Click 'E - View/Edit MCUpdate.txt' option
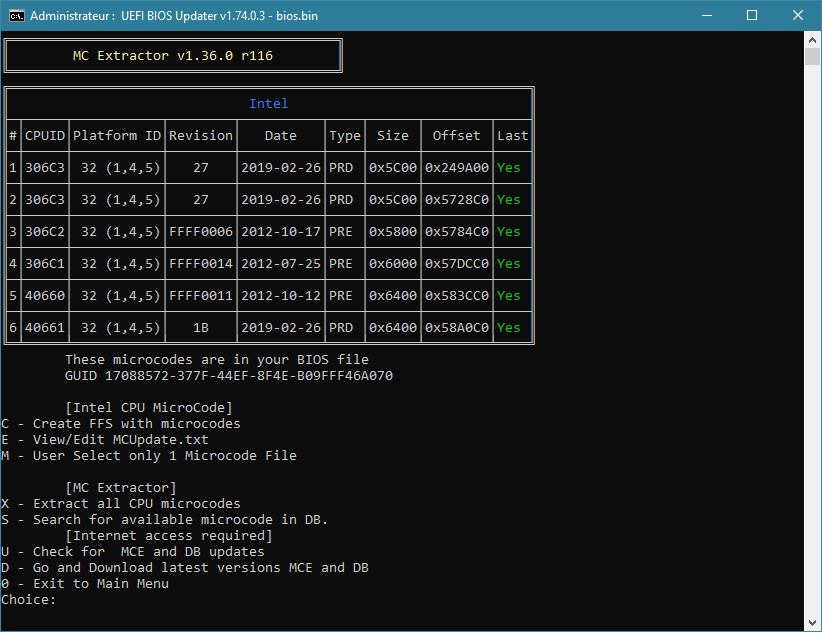 [x=105, y=440]
